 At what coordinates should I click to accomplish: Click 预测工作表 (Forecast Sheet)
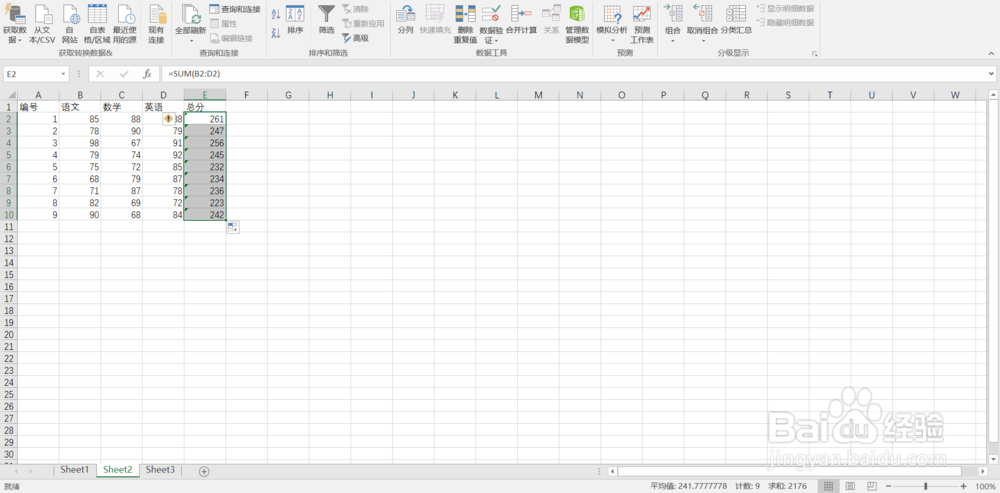(x=642, y=24)
